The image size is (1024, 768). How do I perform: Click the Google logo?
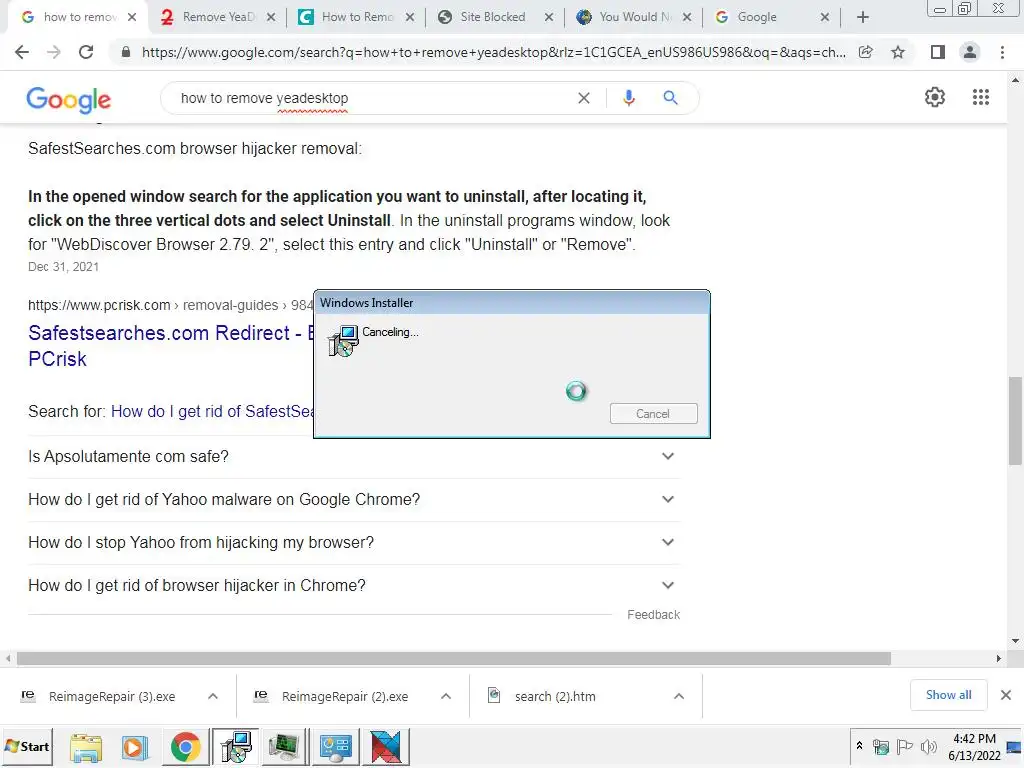click(69, 100)
